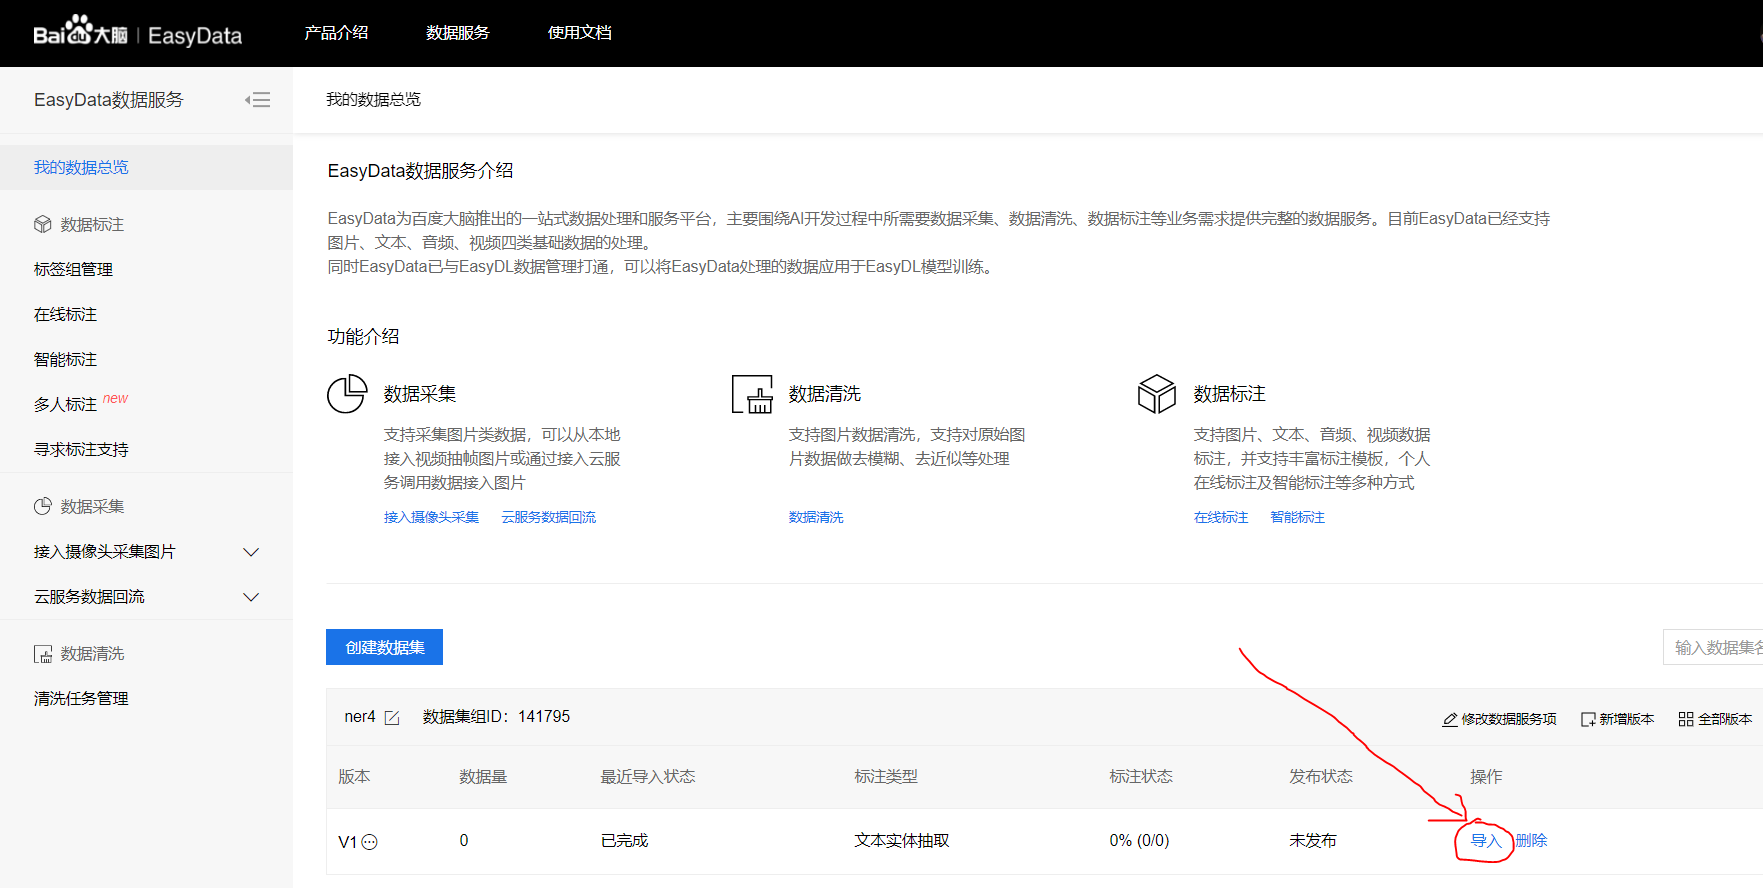Open 标签组管理 in the sidebar
The height and width of the screenshot is (888, 1763).
pyautogui.click(x=73, y=269)
